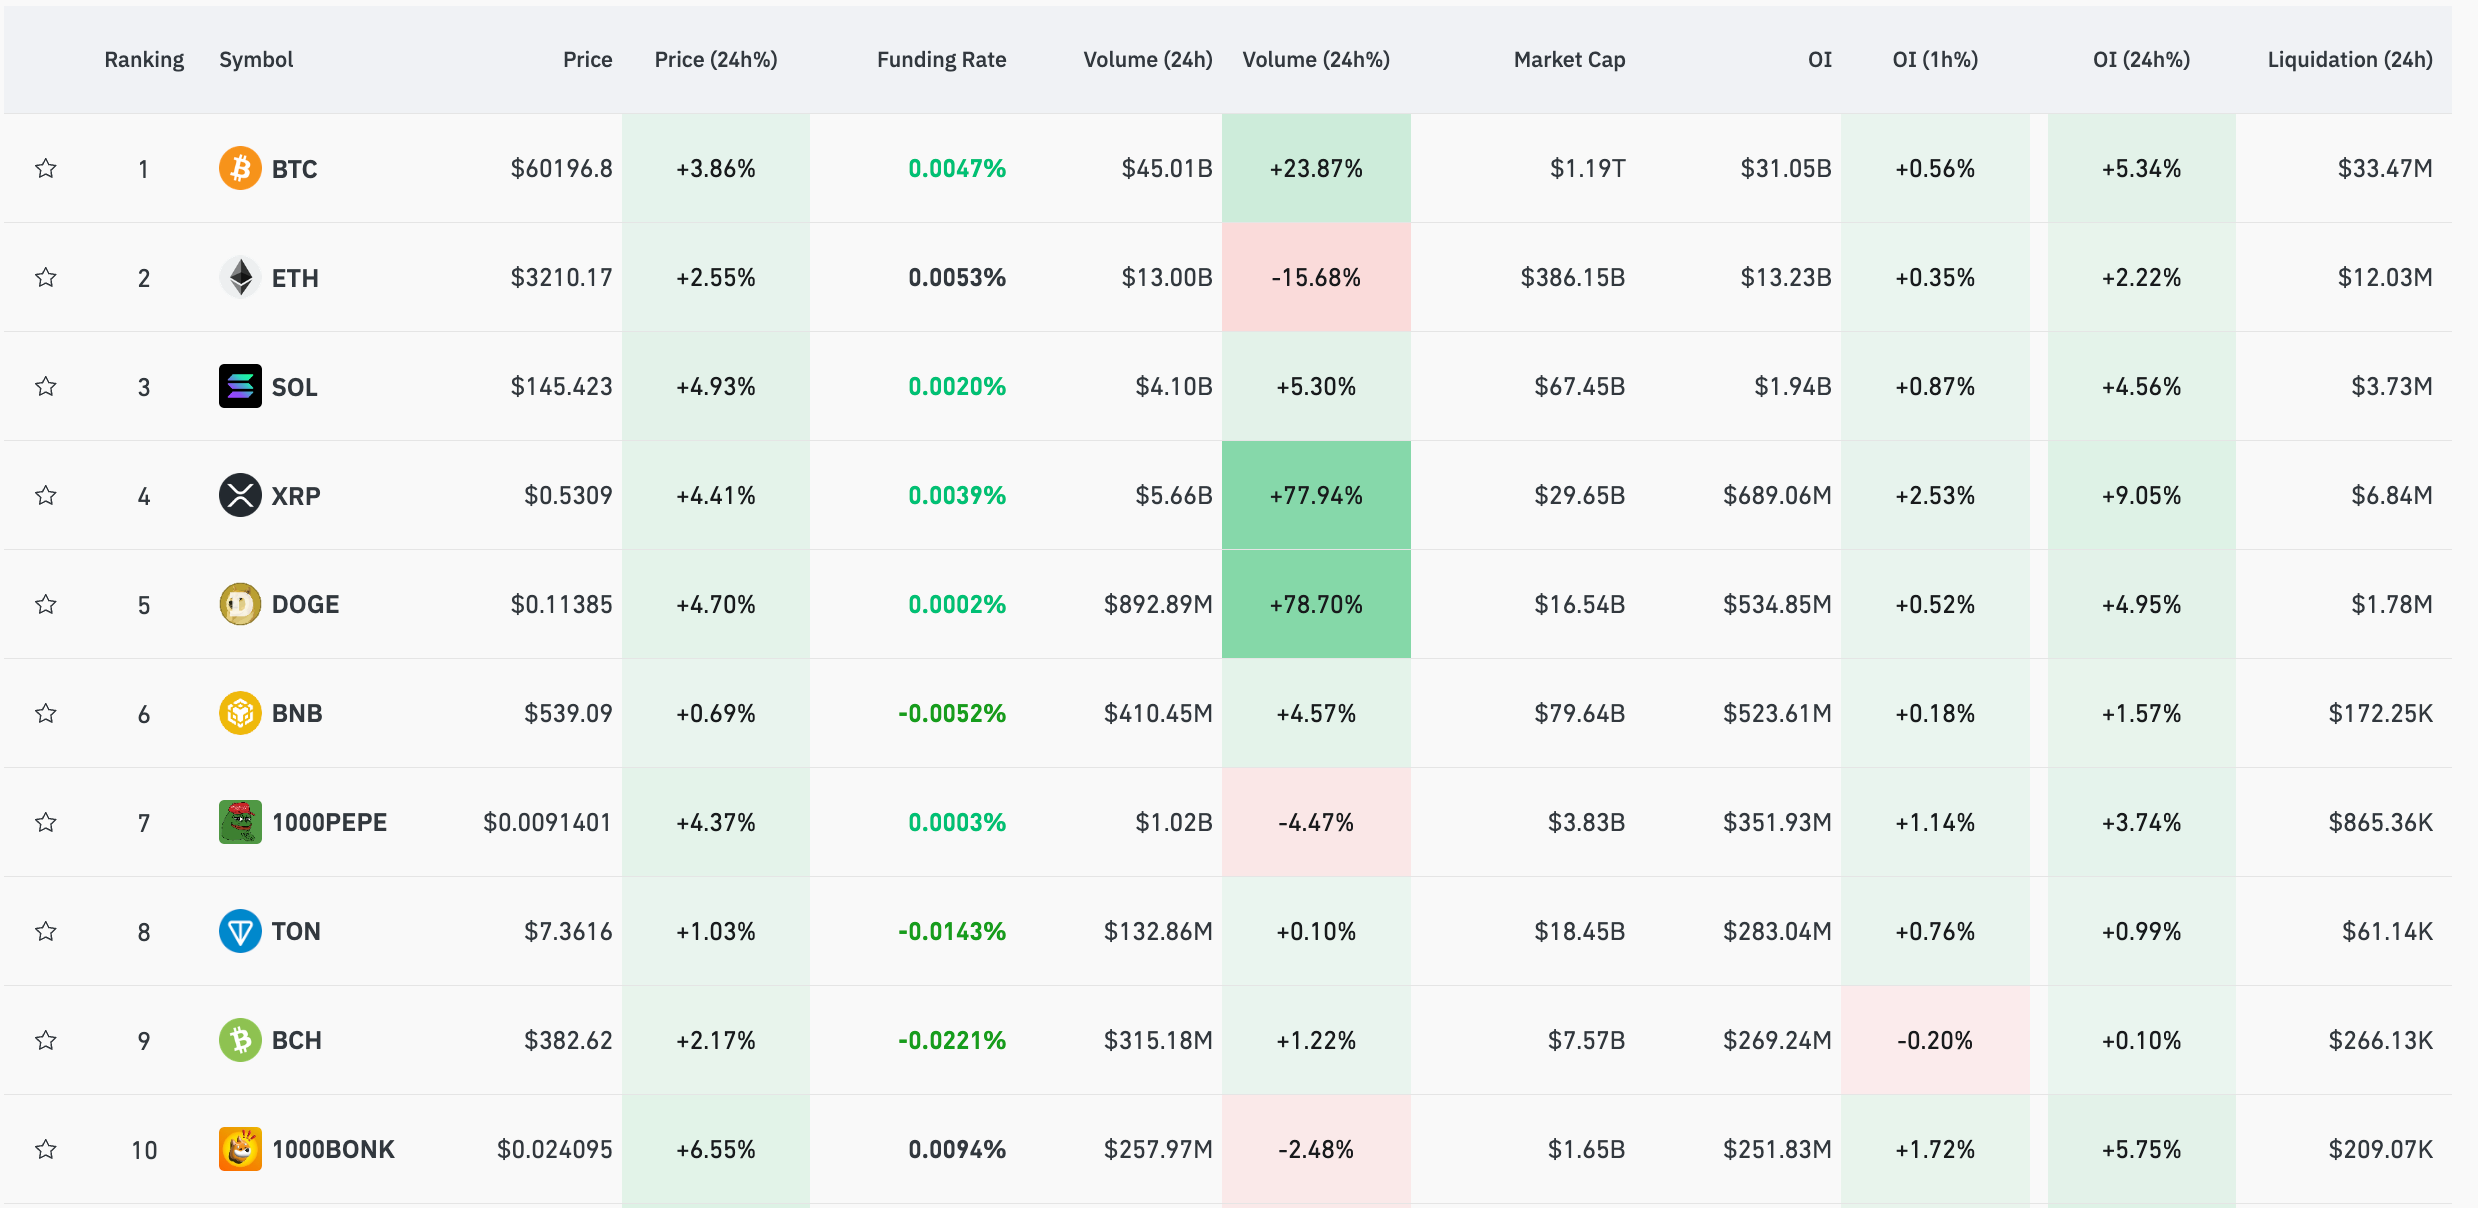Click TON liquidation $61.14K
The width and height of the screenshot is (2478, 1208).
(2387, 931)
